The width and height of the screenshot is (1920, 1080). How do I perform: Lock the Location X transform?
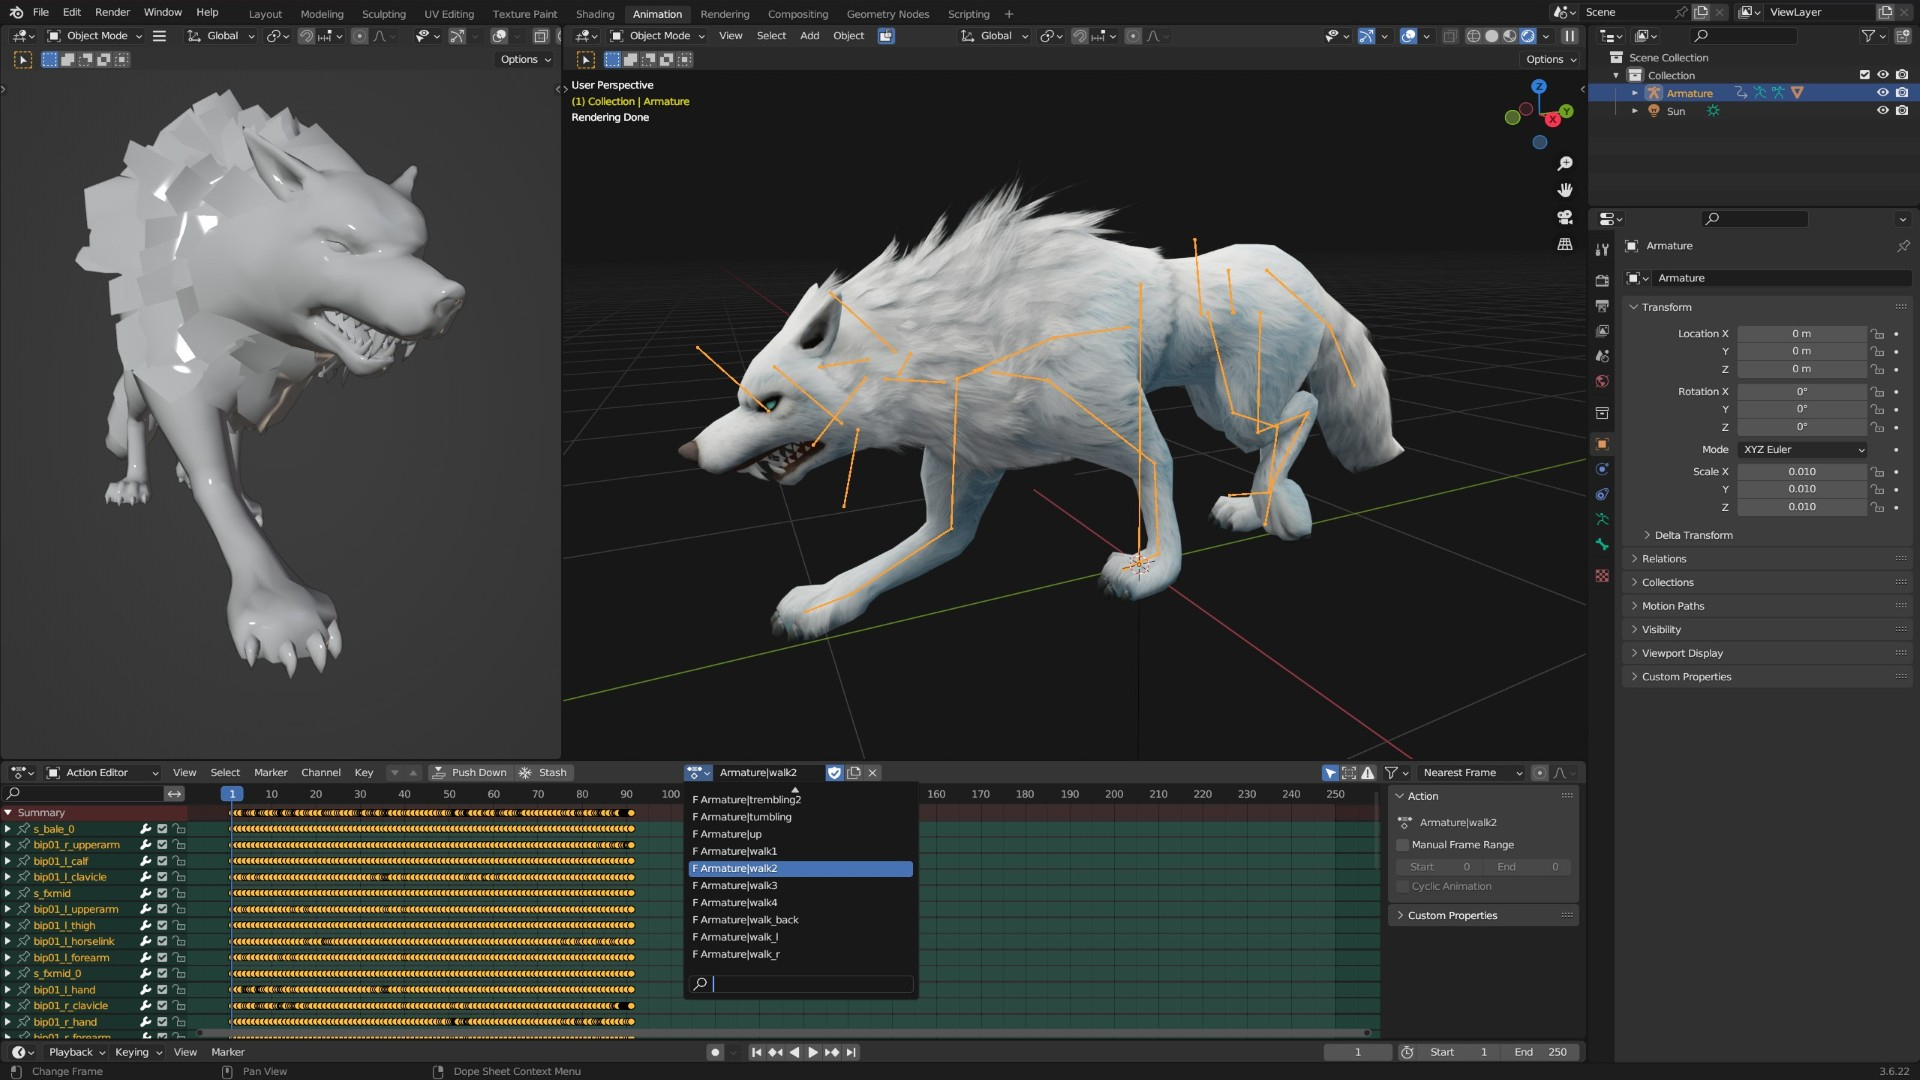[1878, 334]
